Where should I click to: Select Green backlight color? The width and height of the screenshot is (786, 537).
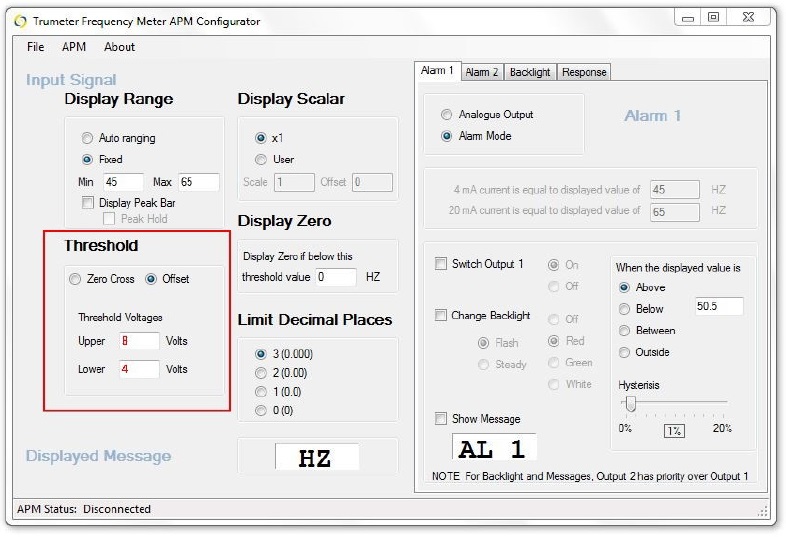pyautogui.click(x=553, y=363)
